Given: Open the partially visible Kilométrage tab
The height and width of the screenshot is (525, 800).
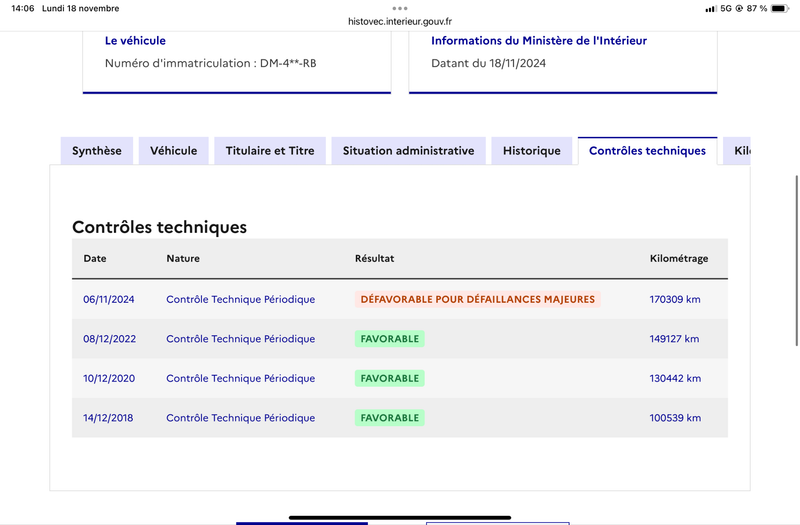Looking at the screenshot, I should click(x=737, y=151).
